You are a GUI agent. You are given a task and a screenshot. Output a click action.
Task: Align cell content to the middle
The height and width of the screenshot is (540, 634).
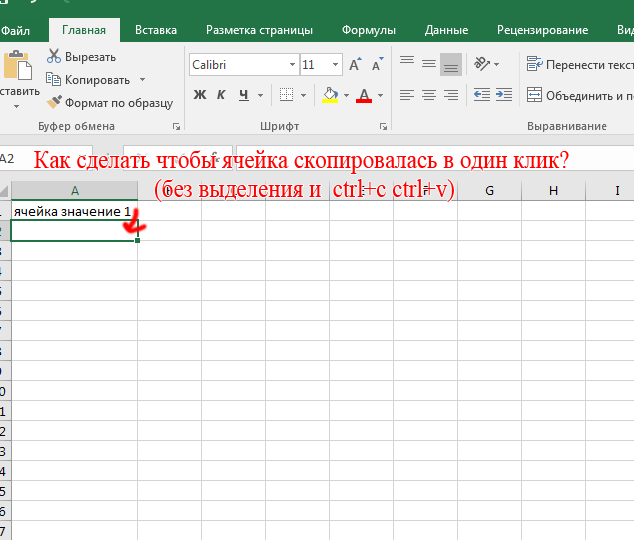click(429, 64)
